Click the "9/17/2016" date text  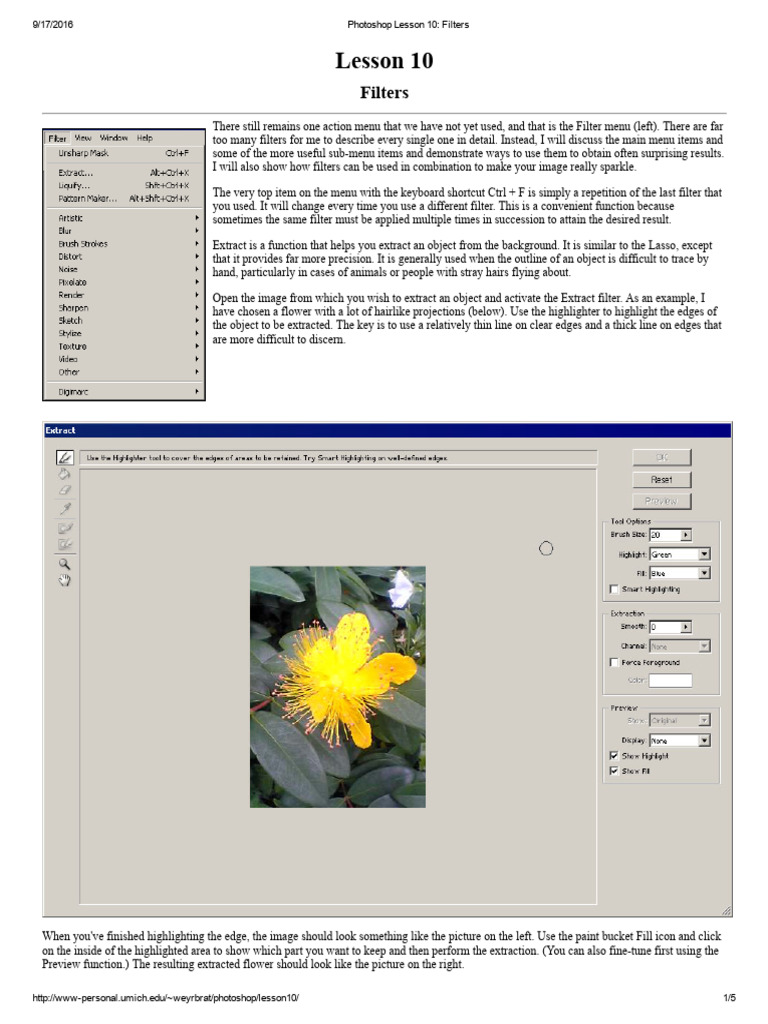(x=53, y=25)
